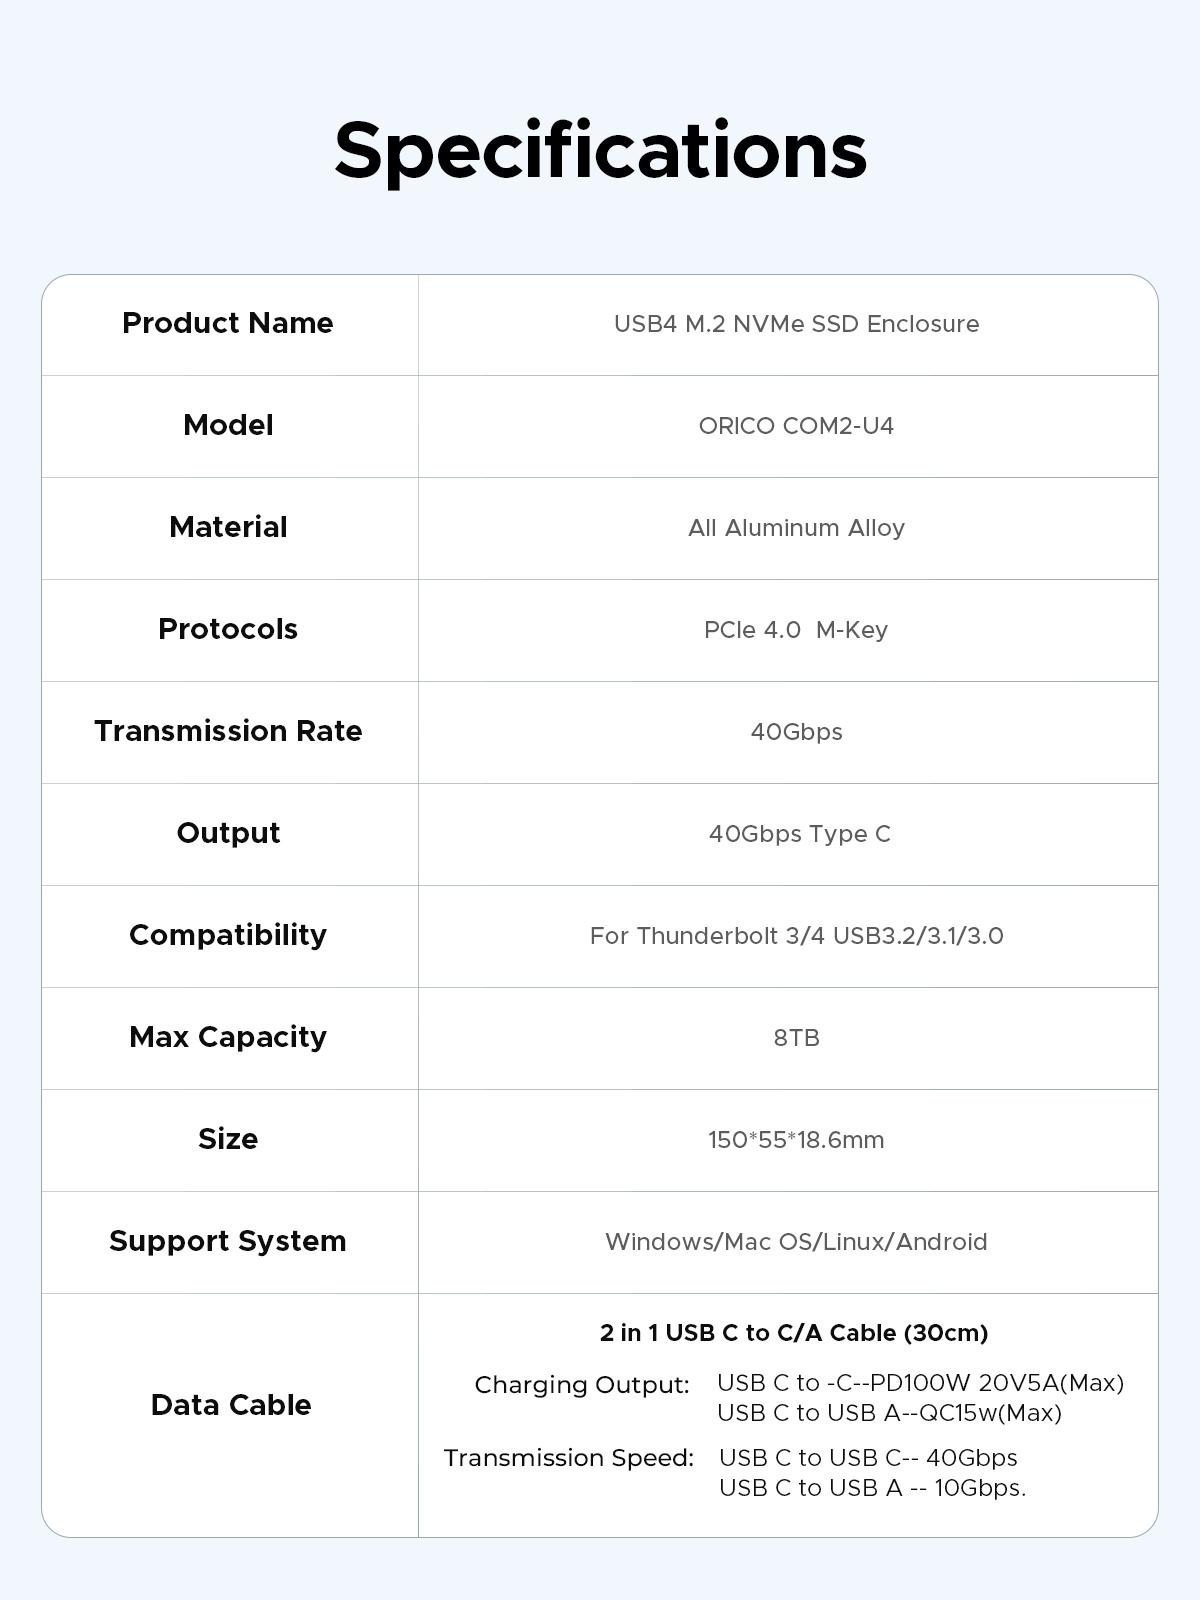Image resolution: width=1200 pixels, height=1600 pixels.
Task: Click the Support System row label
Action: coord(228,1241)
